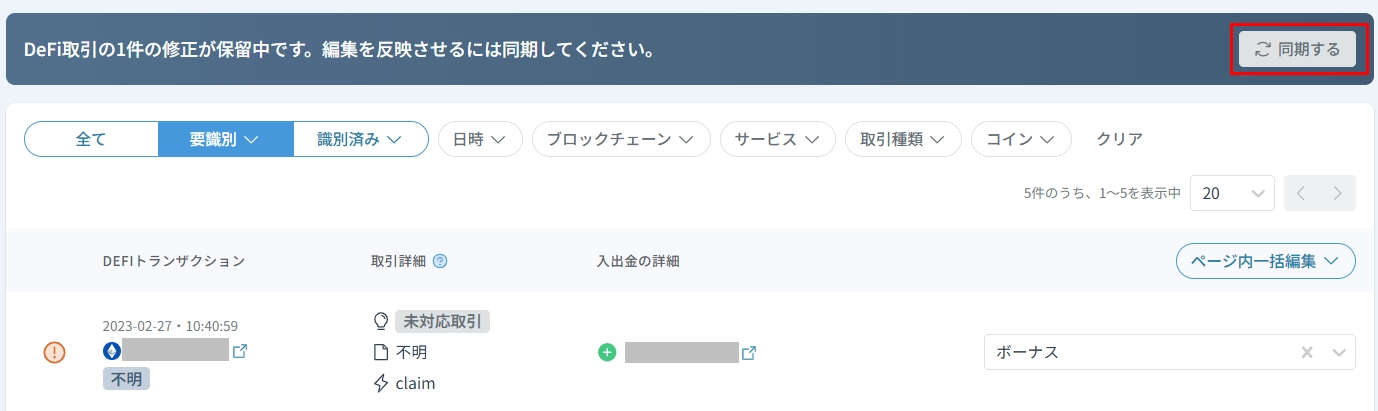Click クリア to reset filters
The height and width of the screenshot is (411, 1378).
tap(1119, 140)
